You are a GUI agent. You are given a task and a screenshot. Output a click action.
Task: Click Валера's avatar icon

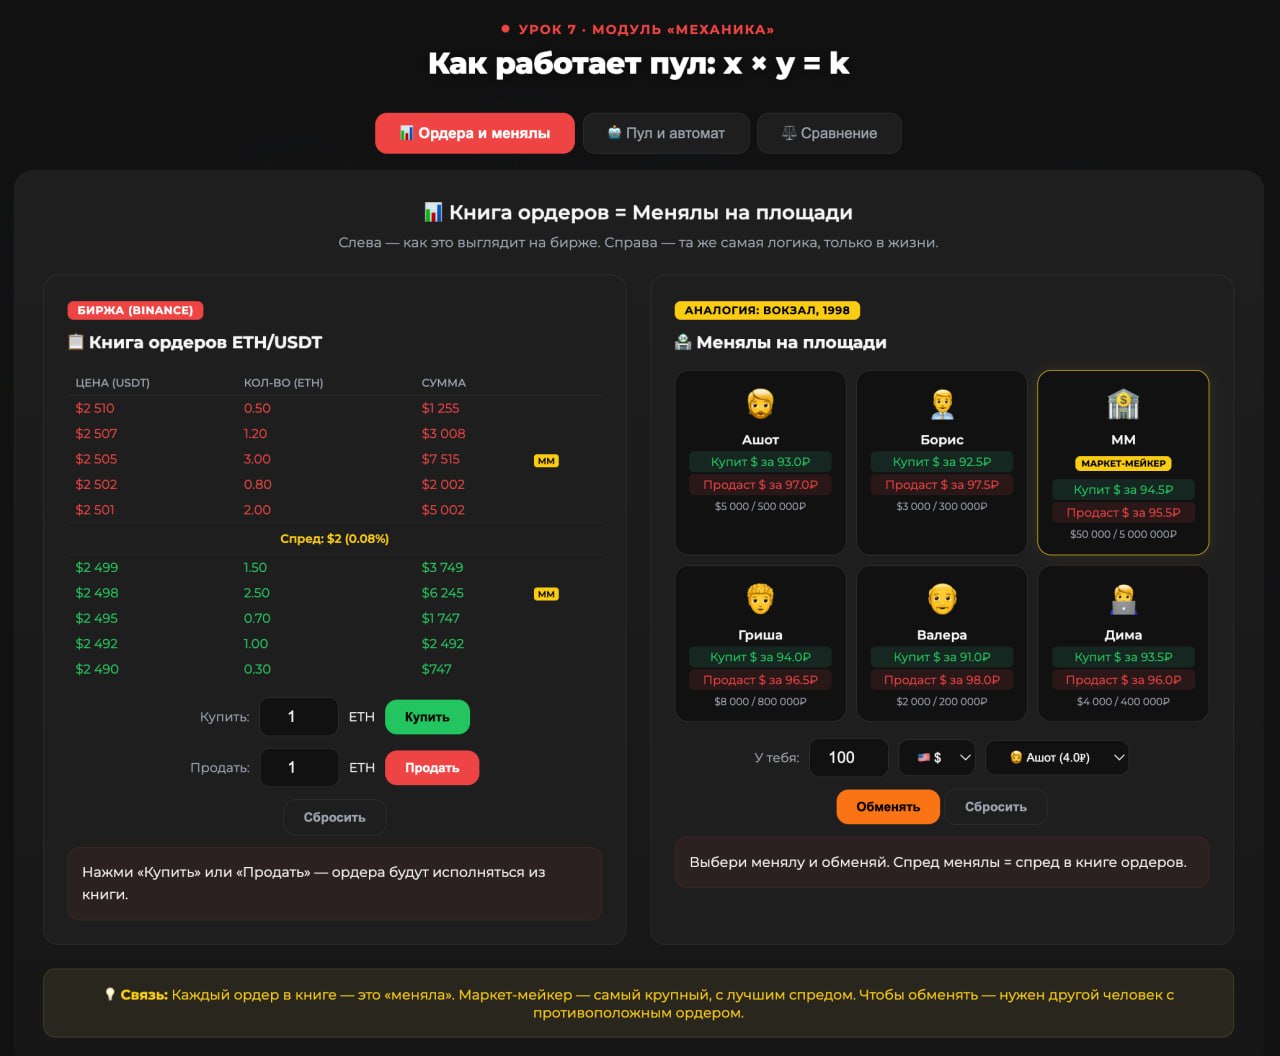[942, 599]
